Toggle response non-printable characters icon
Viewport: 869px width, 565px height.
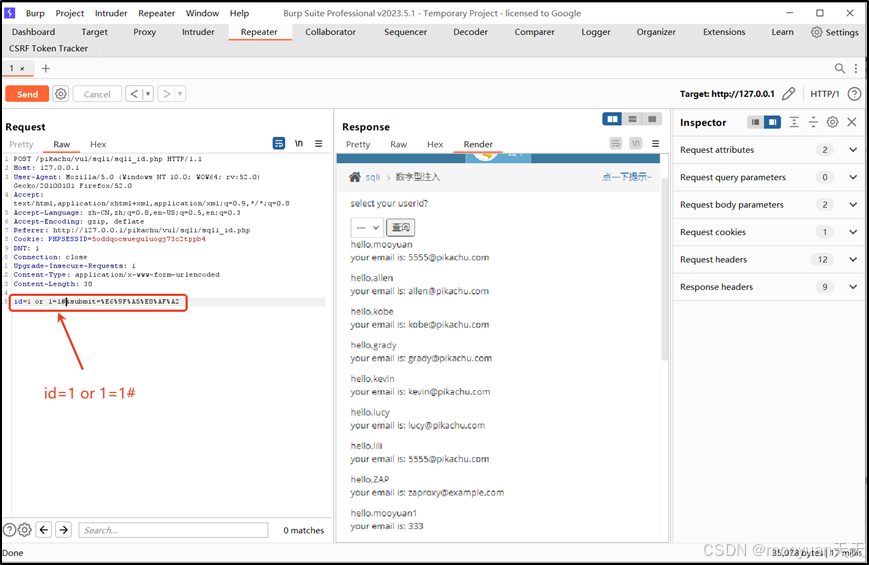(x=636, y=144)
